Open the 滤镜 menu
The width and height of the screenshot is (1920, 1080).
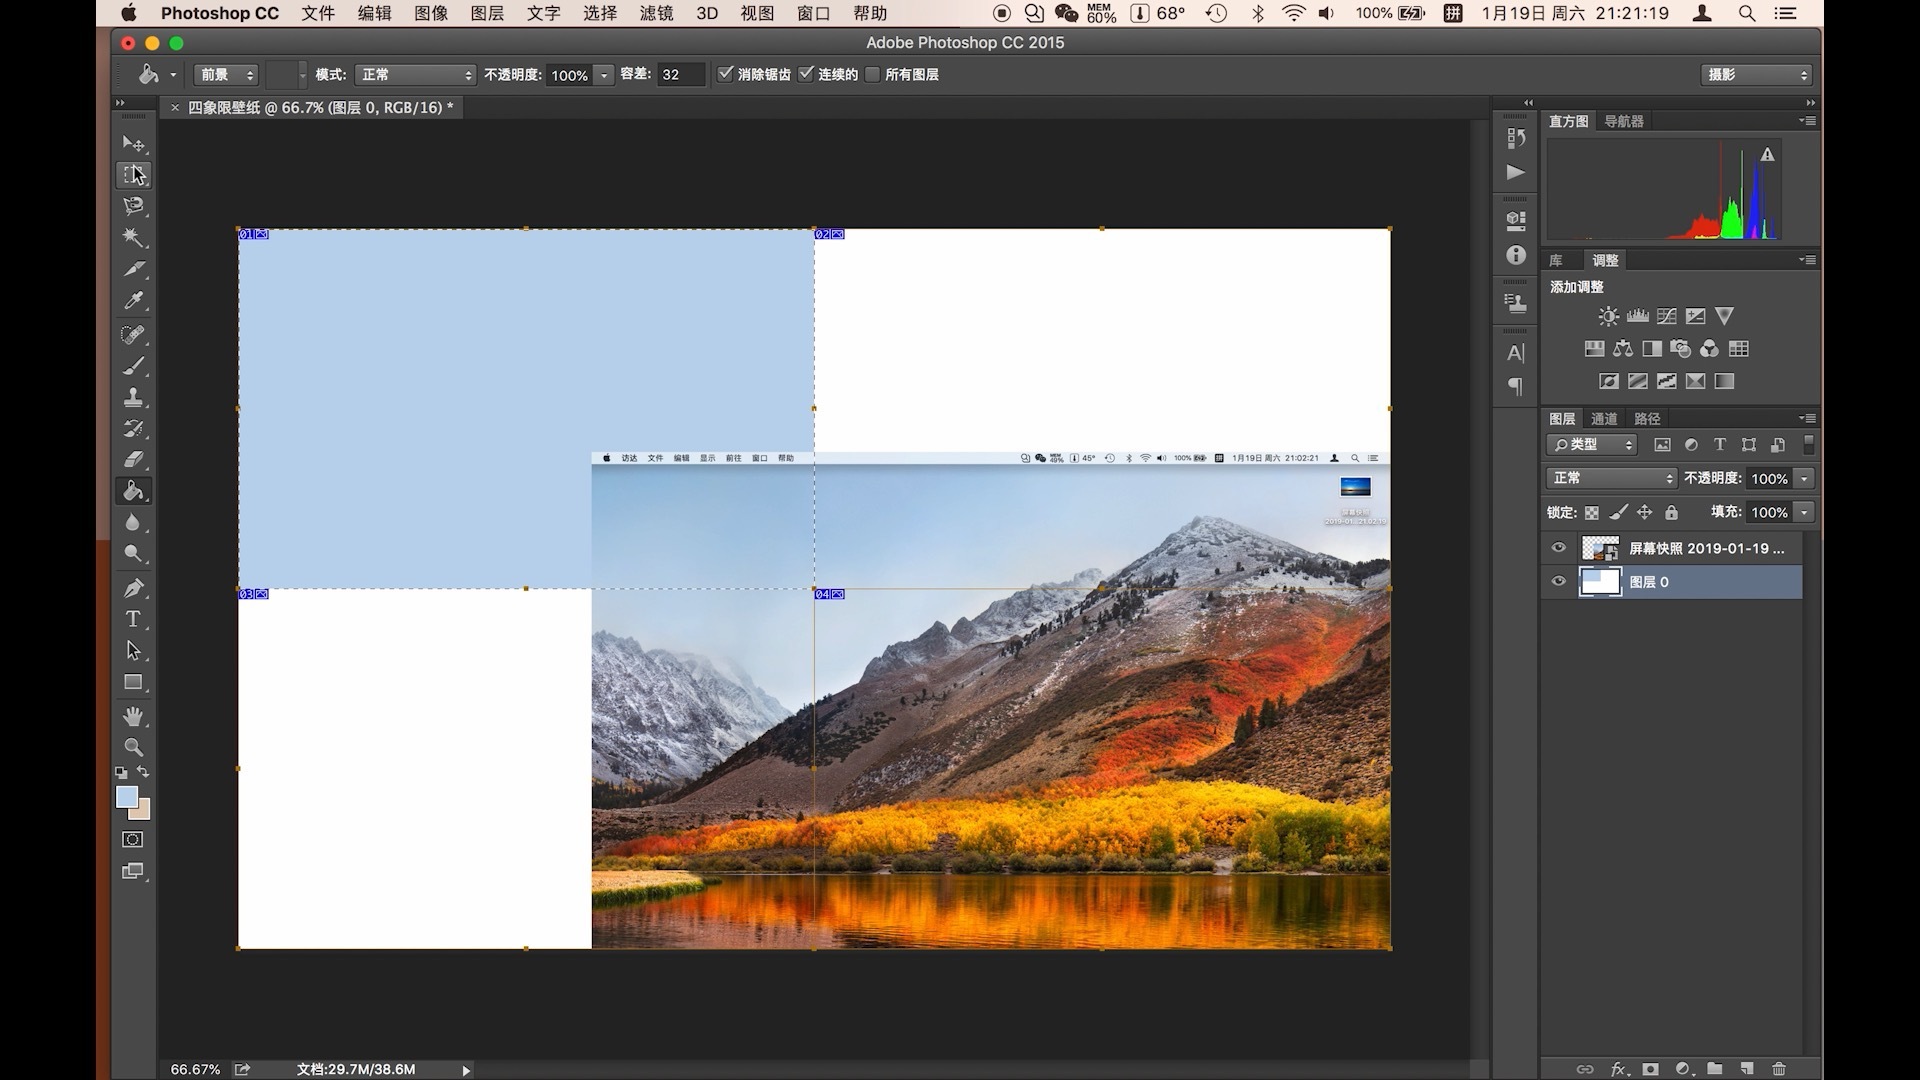pos(656,13)
